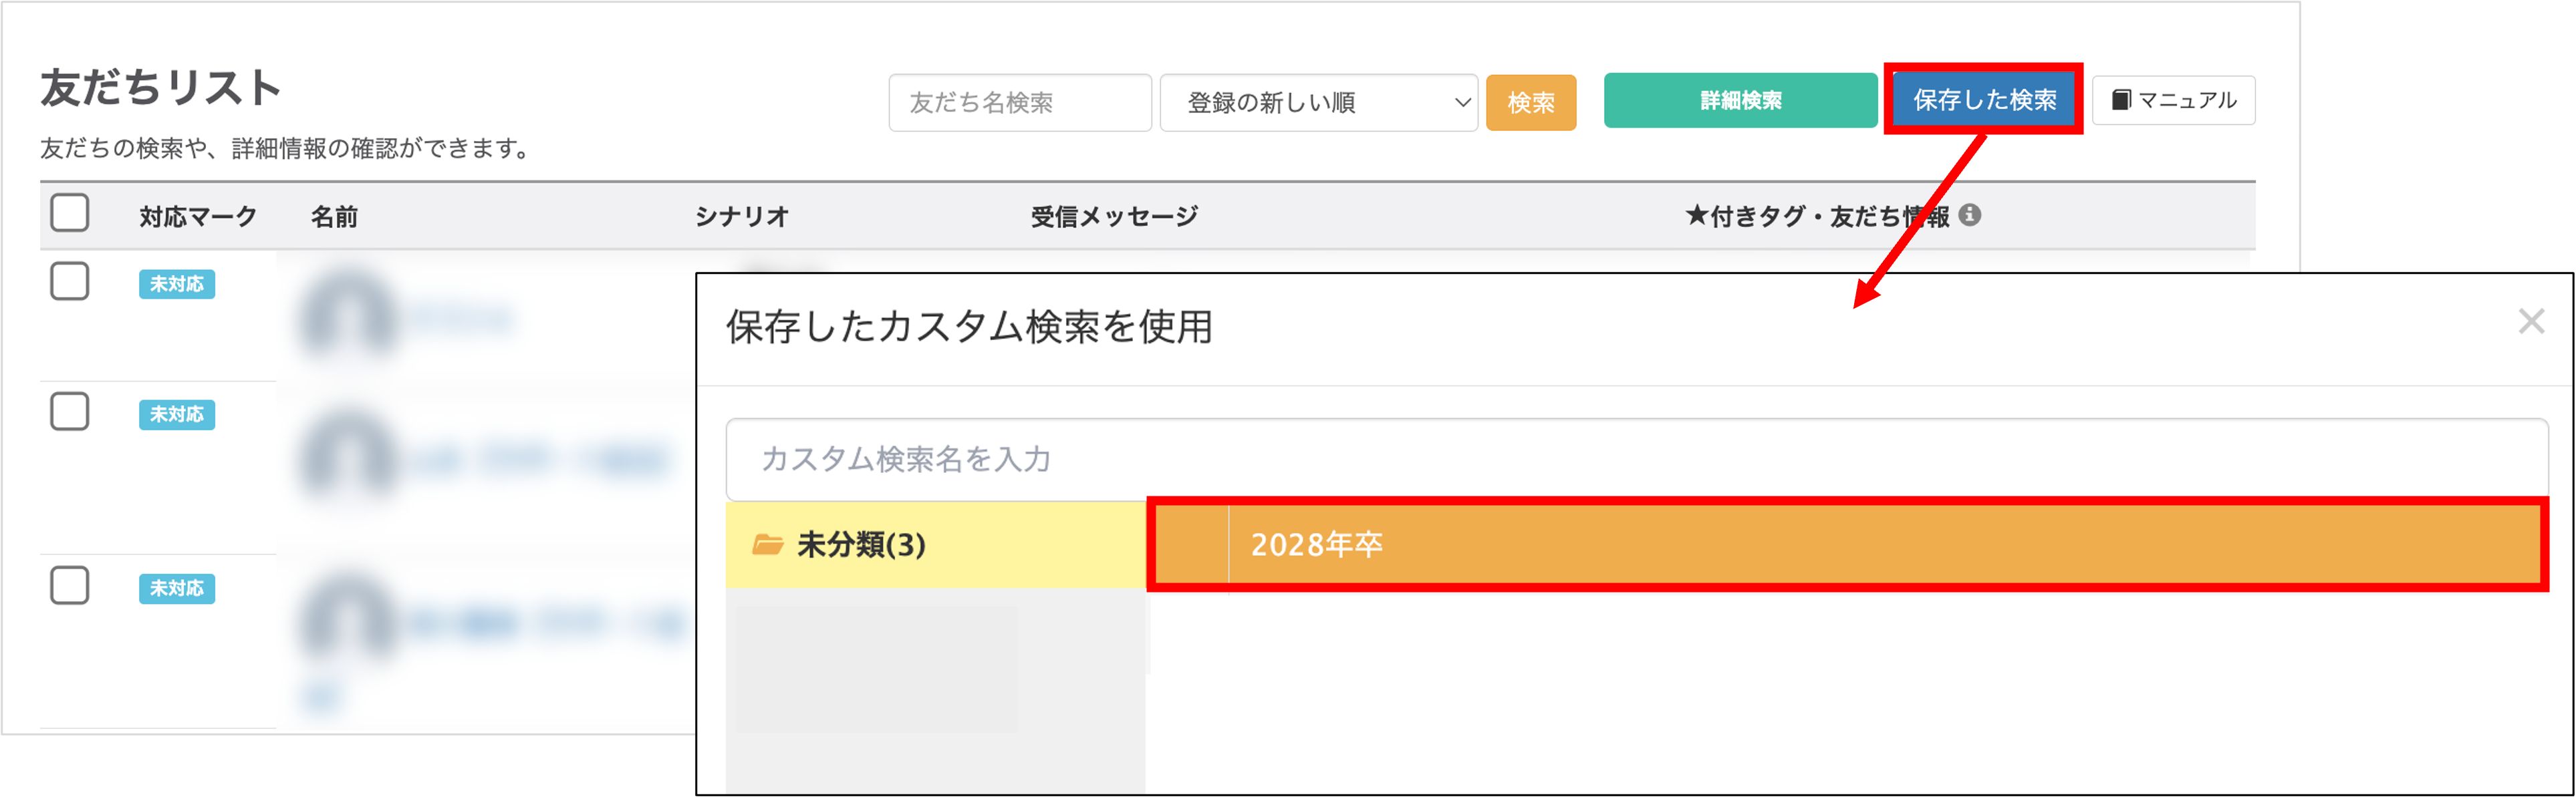The width and height of the screenshot is (2576, 799).
Task: Click the カスタム検索名を入力 search field
Action: point(1636,459)
